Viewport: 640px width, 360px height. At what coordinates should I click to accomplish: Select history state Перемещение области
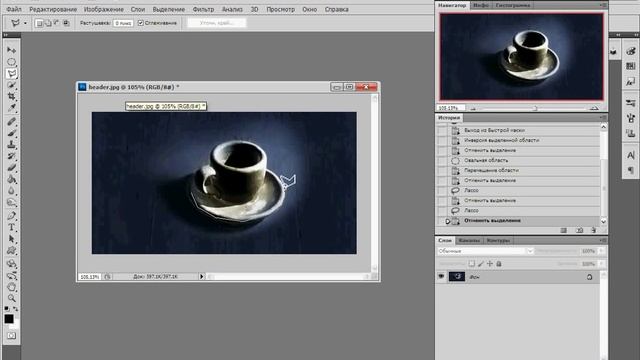518,170
